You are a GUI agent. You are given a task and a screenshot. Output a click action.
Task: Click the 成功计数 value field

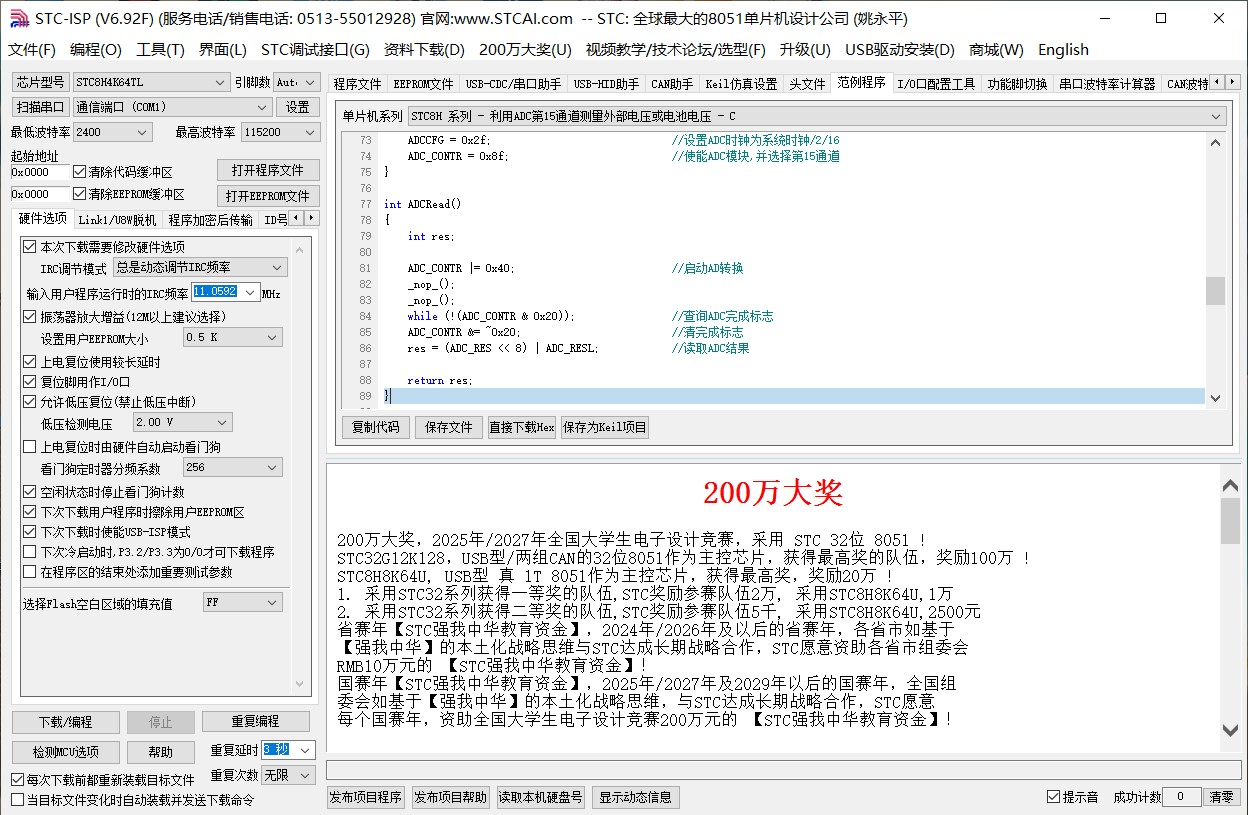pyautogui.click(x=1182, y=797)
